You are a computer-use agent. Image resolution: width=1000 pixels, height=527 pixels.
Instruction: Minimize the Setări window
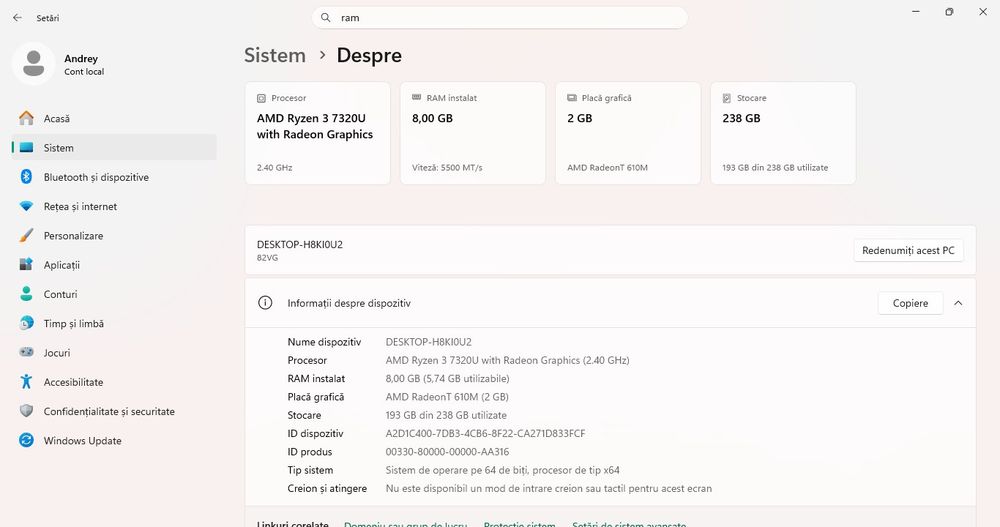[x=916, y=11]
